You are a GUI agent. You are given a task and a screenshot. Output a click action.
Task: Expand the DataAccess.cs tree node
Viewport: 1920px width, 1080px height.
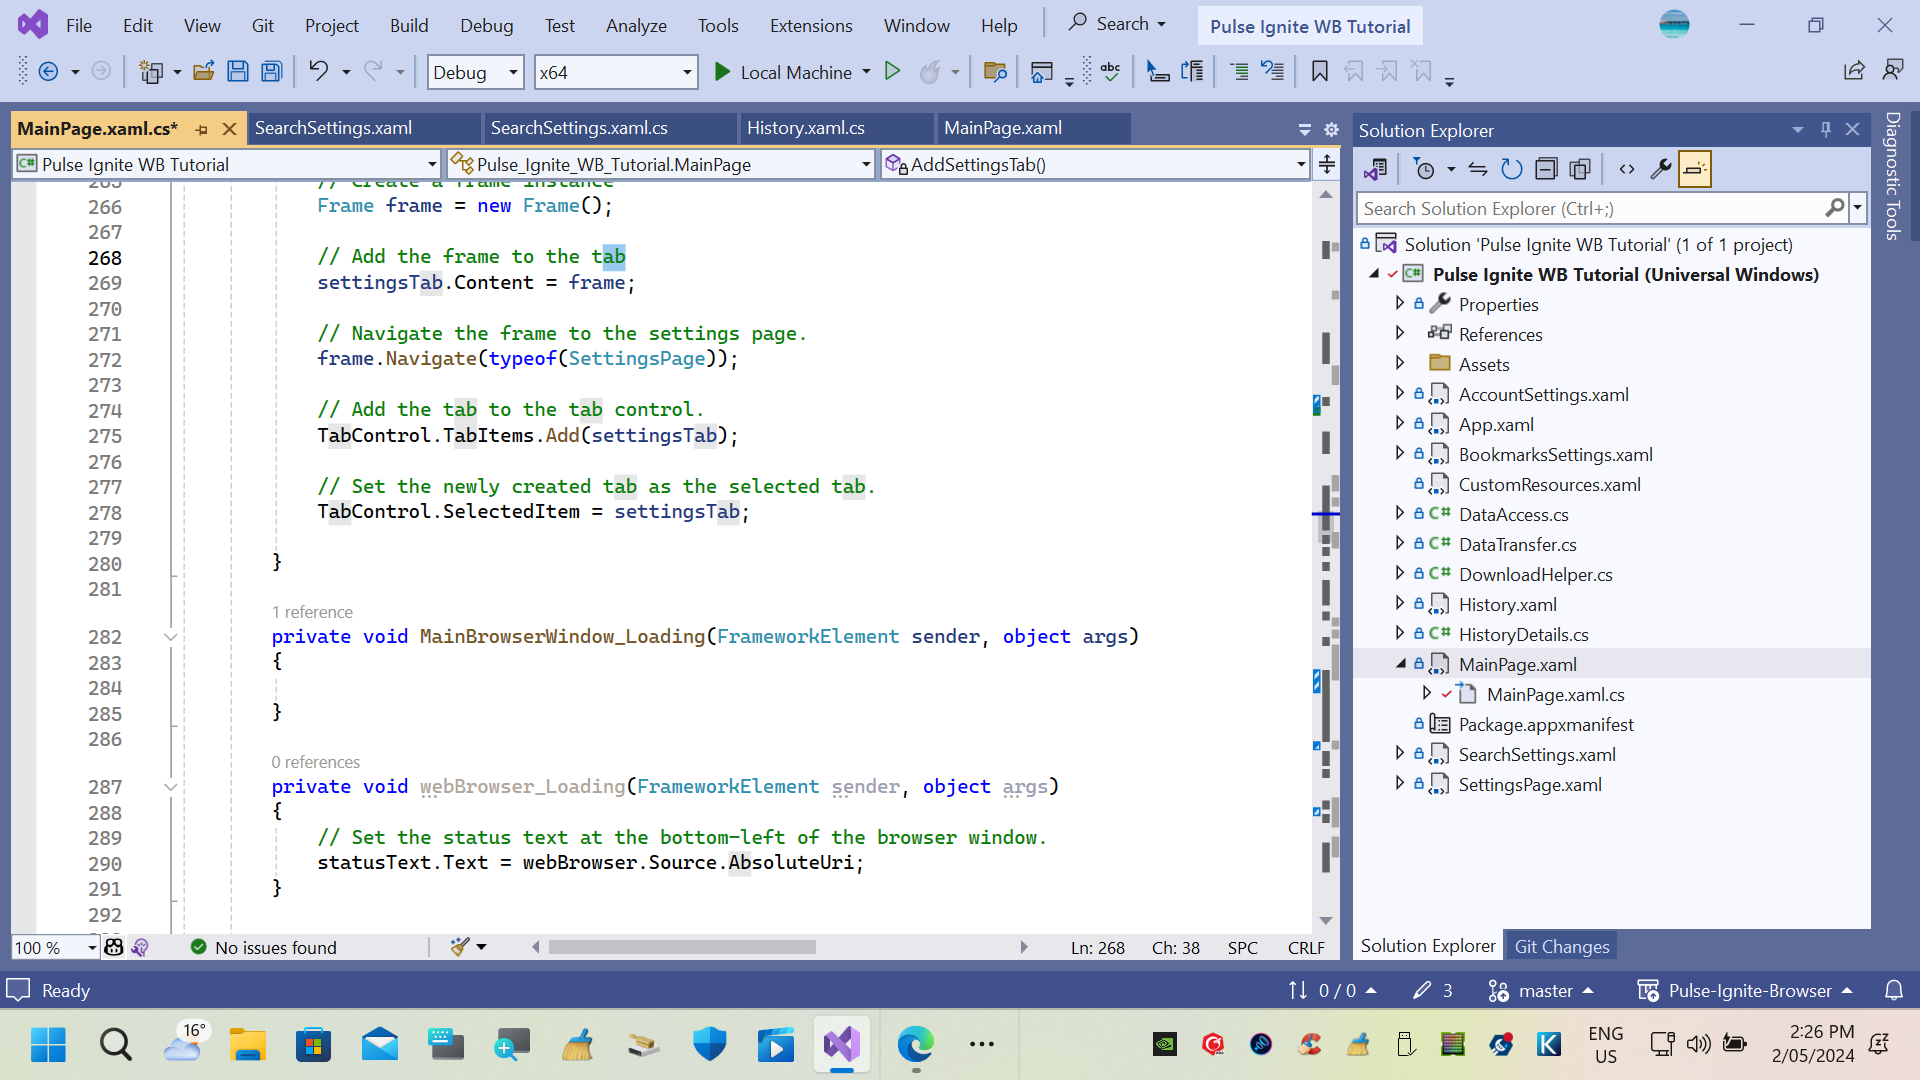coord(1399,514)
